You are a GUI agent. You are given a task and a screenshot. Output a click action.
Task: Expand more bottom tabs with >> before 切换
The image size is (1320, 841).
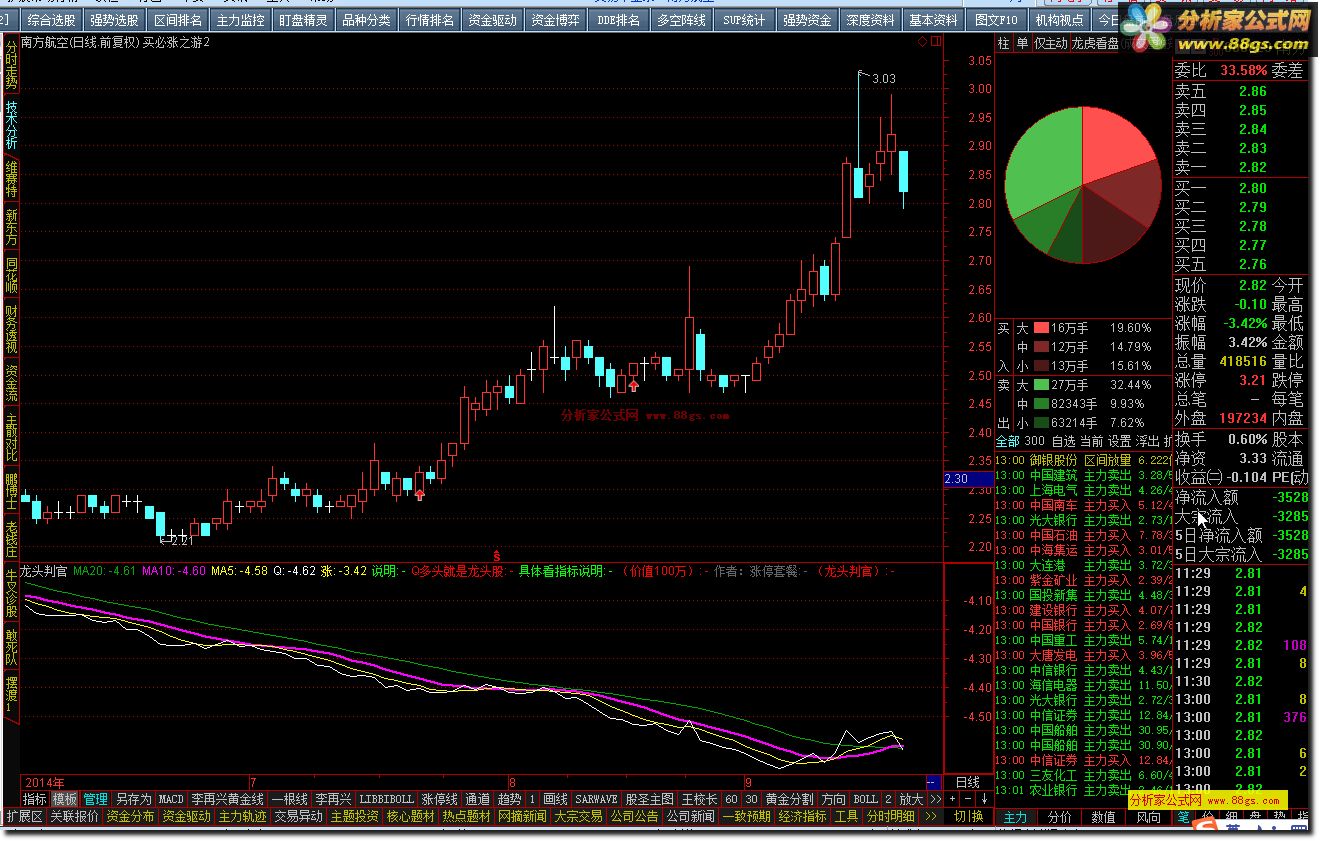(x=931, y=816)
